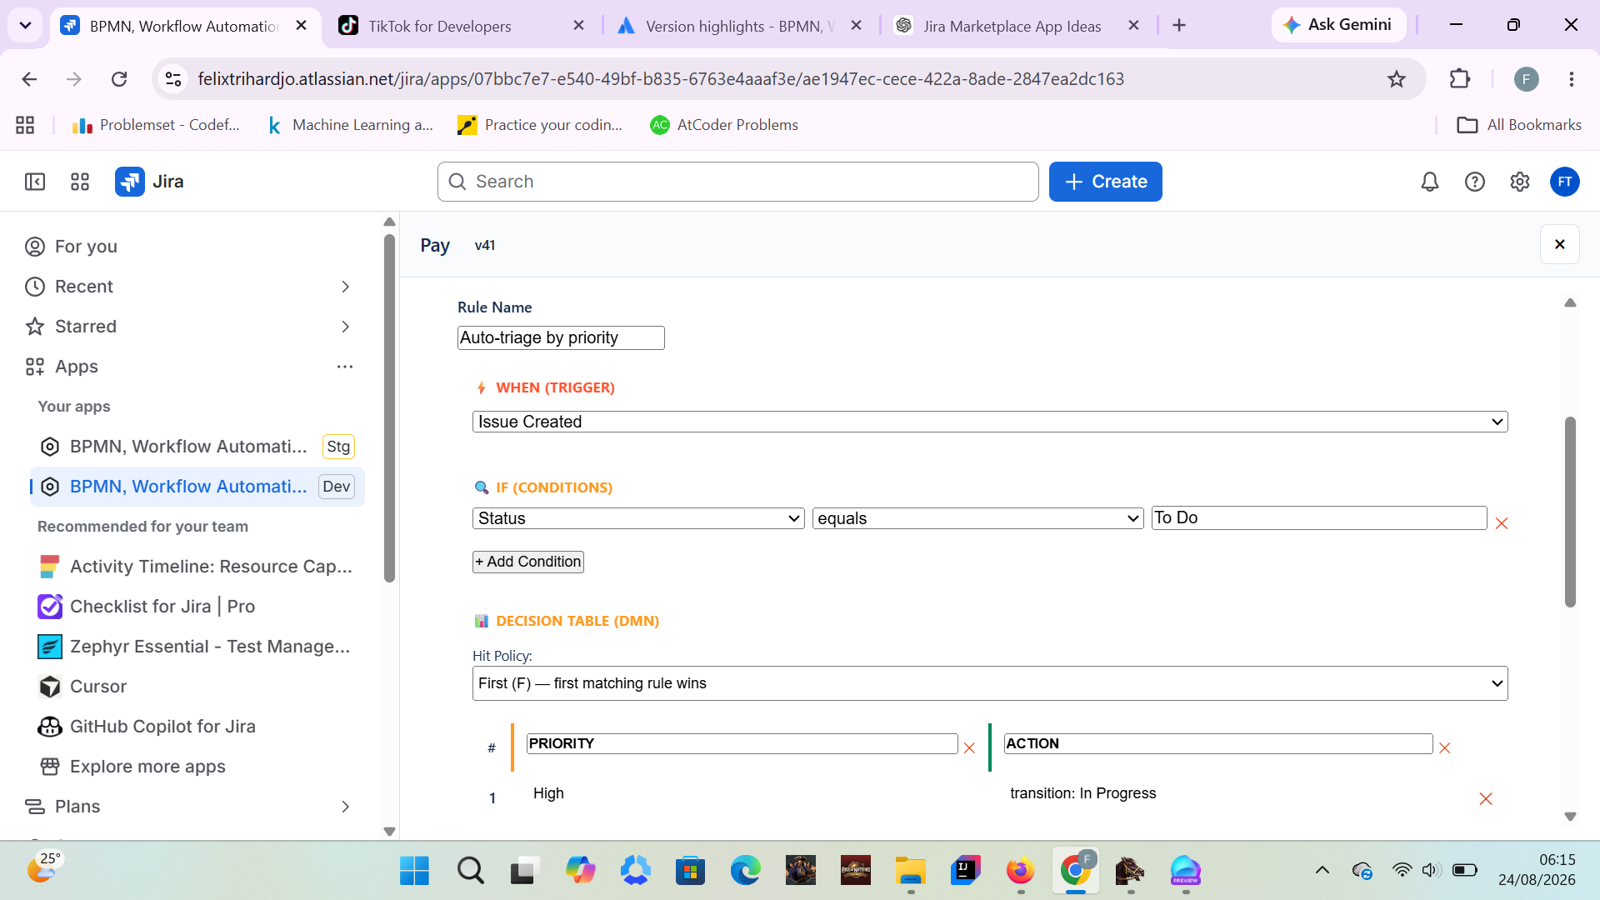This screenshot has width=1600, height=900.
Task: Delete the Status equals To Do condition
Action: [x=1501, y=523]
